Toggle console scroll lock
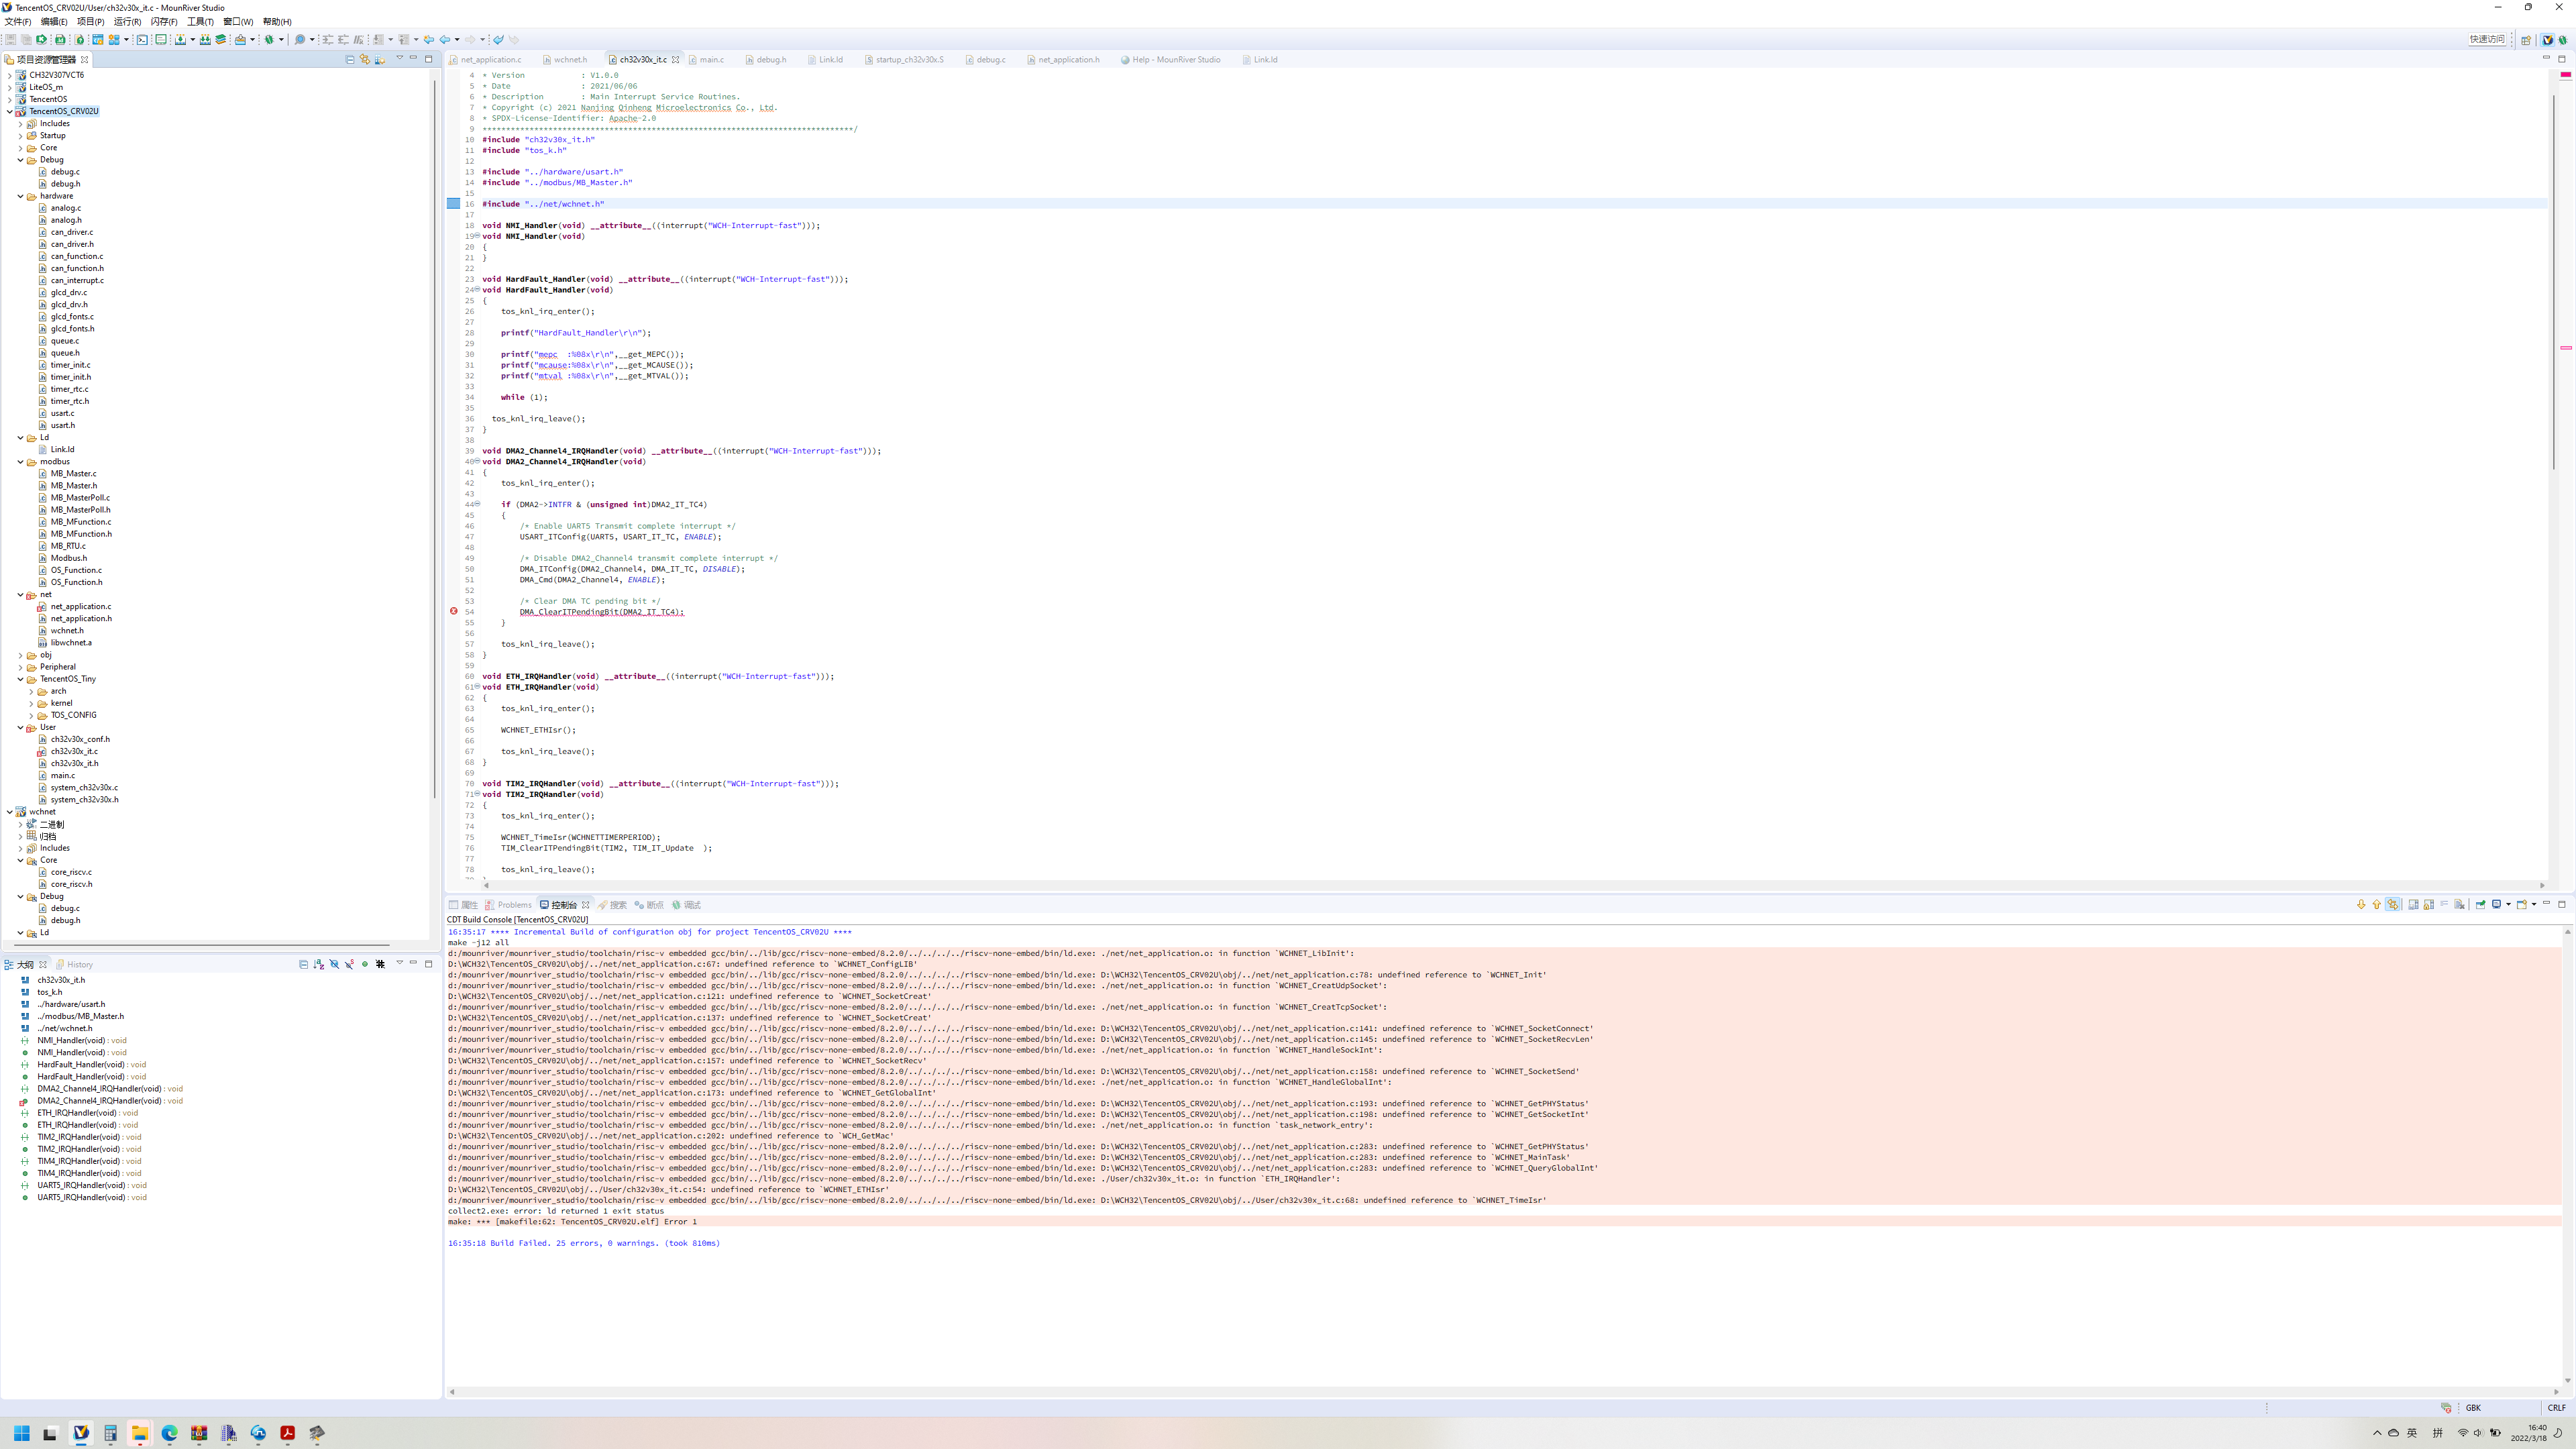2576x1449 pixels. 2429,904
